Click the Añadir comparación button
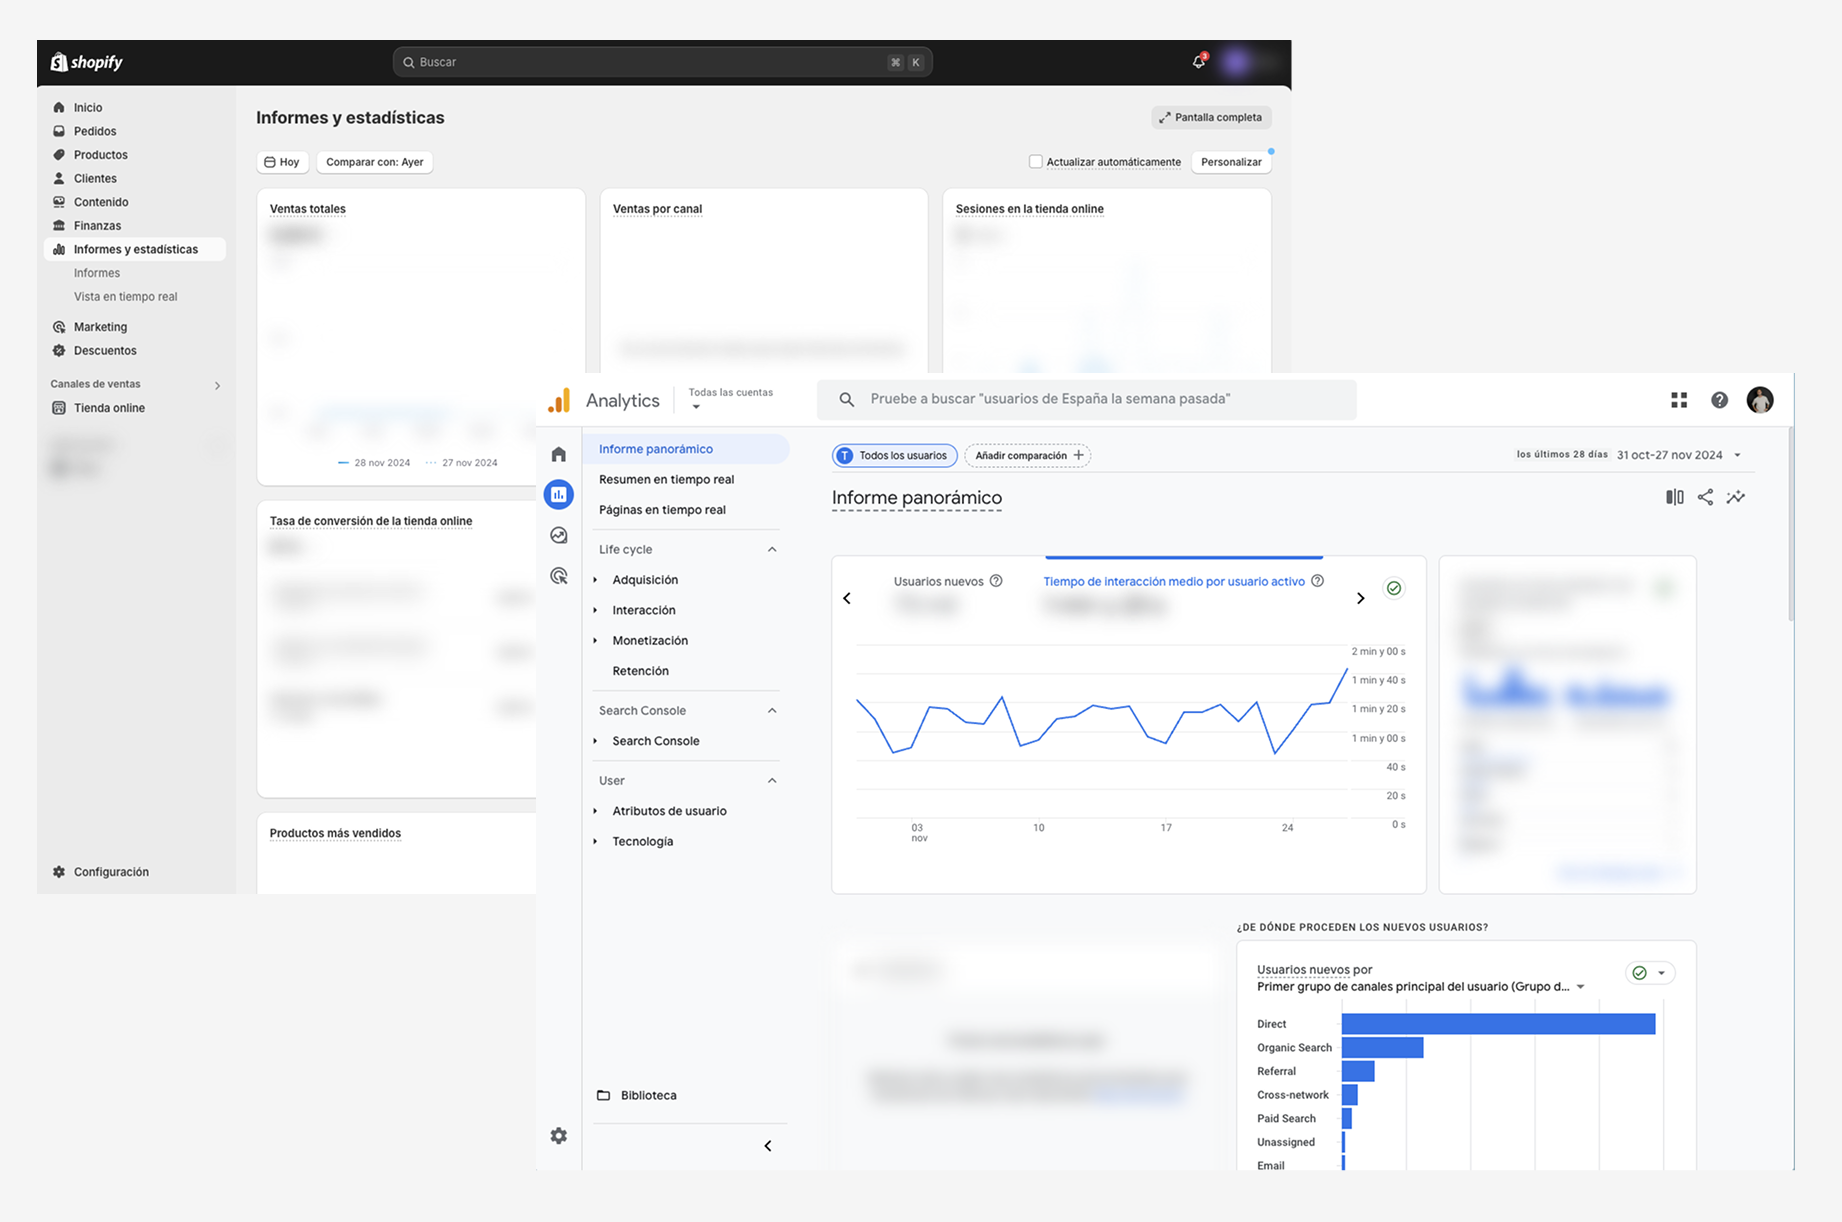 (x=1027, y=456)
